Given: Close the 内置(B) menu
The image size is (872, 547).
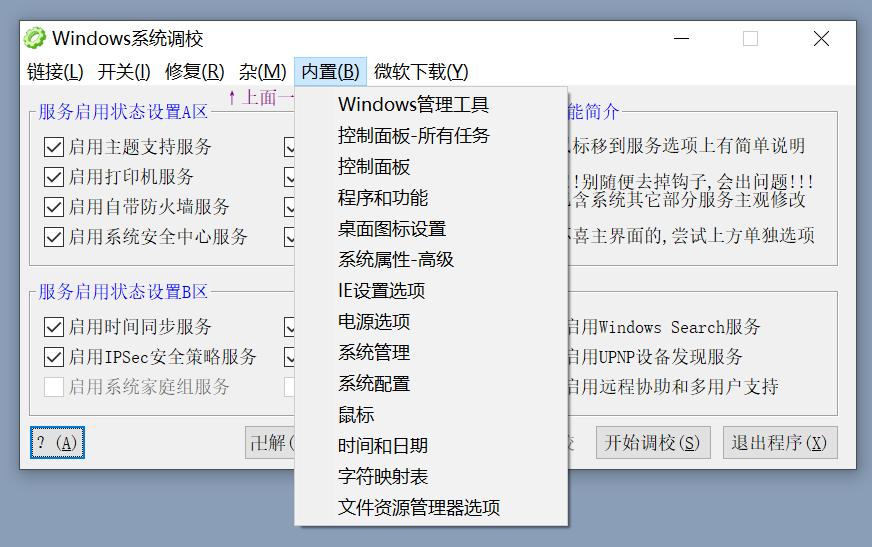Looking at the screenshot, I should point(330,72).
